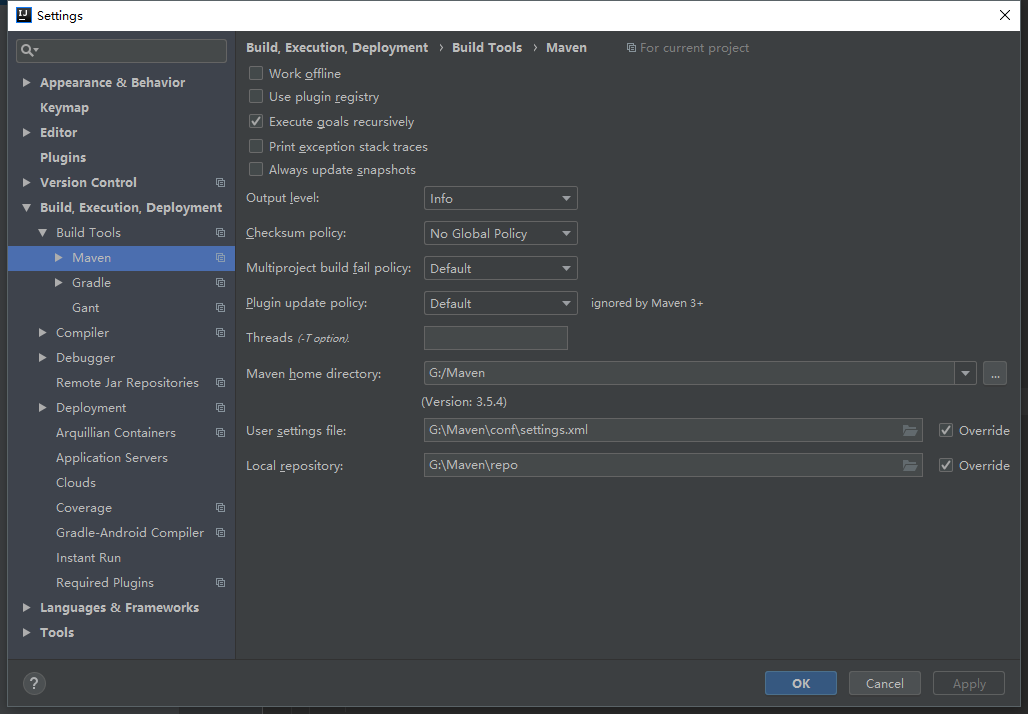Screen dimensions: 1028x714
Task: Uncheck Override for Local repository
Action: pos(945,465)
